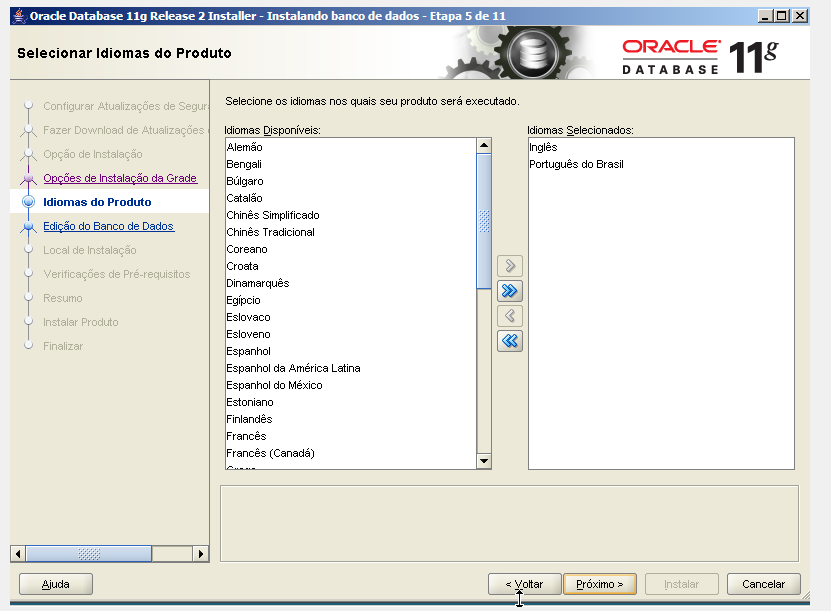Image resolution: width=831 pixels, height=611 pixels.
Task: Open Ajuda help button
Action: 56,584
